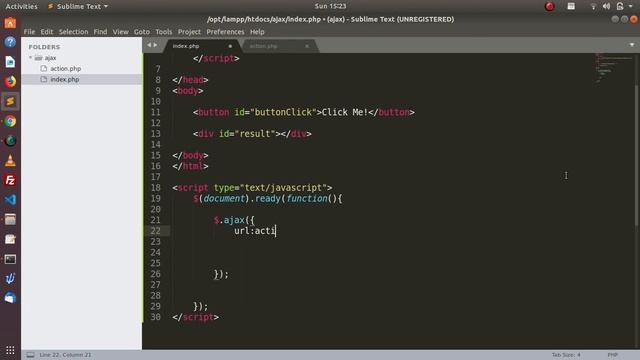Open FileZilla from the dock
Viewport: 640px width, 360px height.
pos(10,180)
